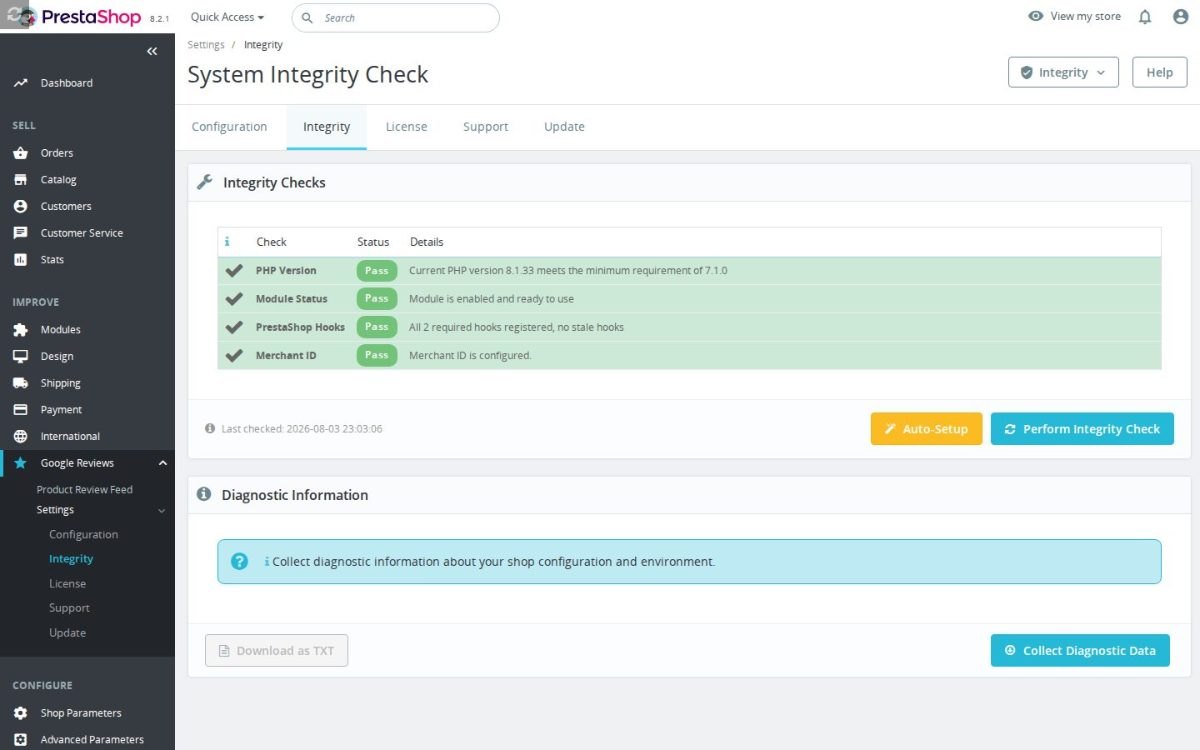Click the Auto-Setup button
Viewport: 1200px width, 750px height.
(x=926, y=429)
